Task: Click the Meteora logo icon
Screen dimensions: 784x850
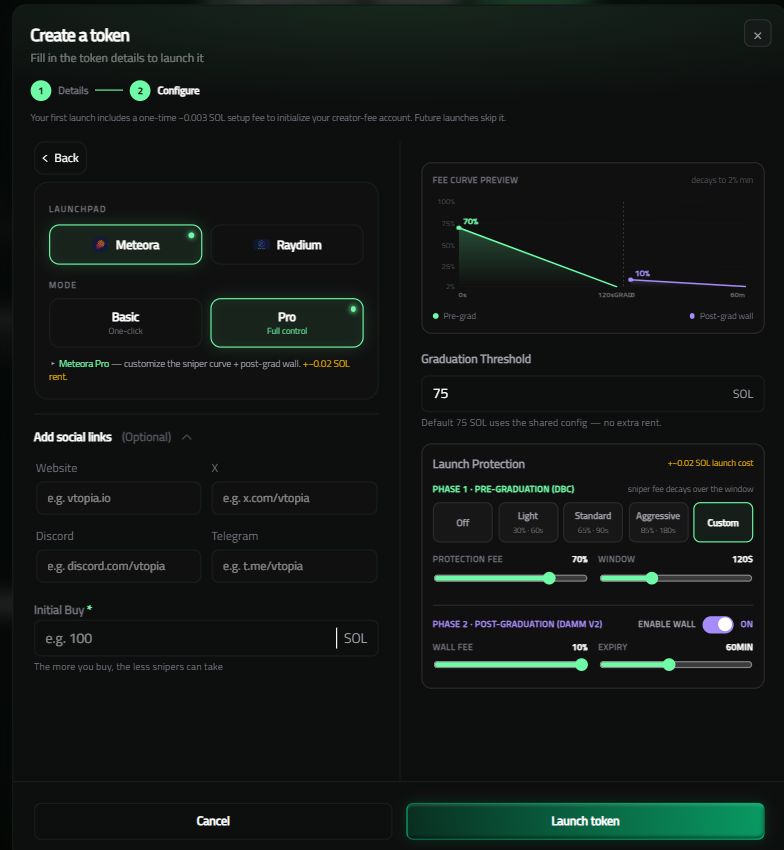Action: click(x=100, y=244)
